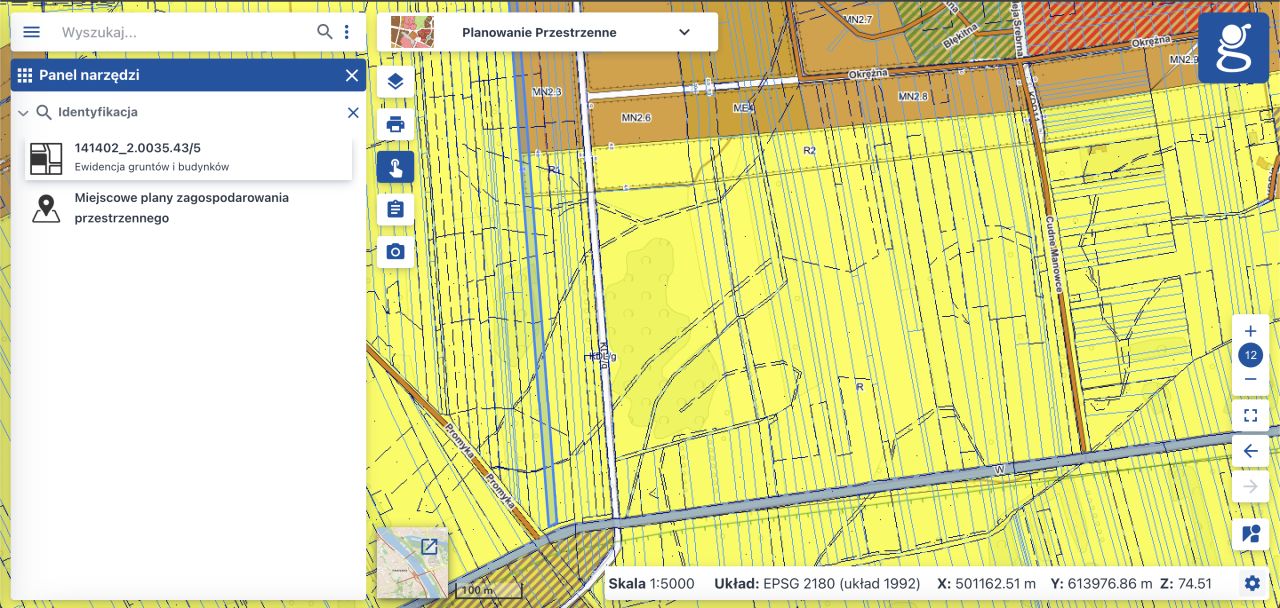This screenshot has width=1280, height=608.
Task: Click the parcel registry icon
Action: (46, 158)
